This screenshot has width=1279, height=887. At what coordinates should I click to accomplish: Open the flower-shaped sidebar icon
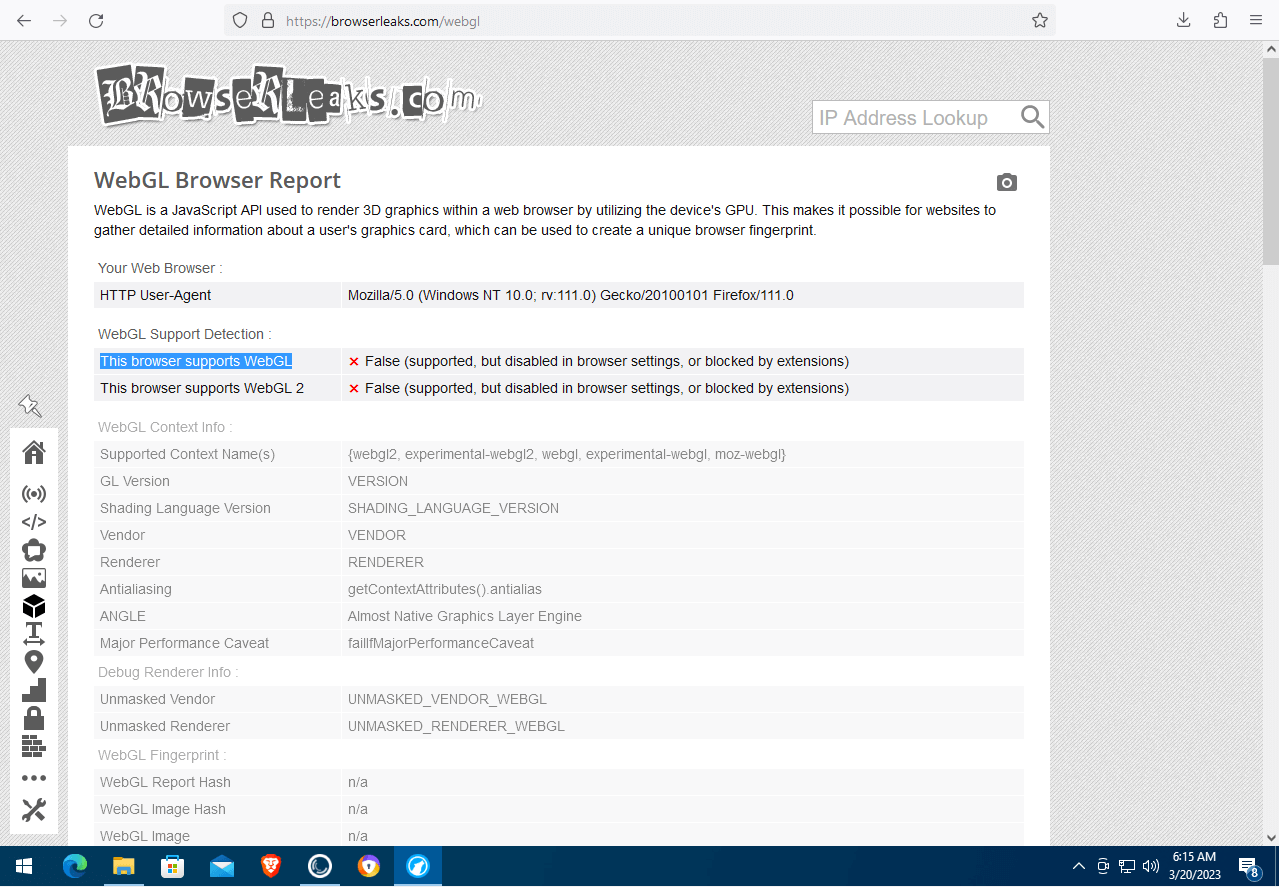point(34,550)
